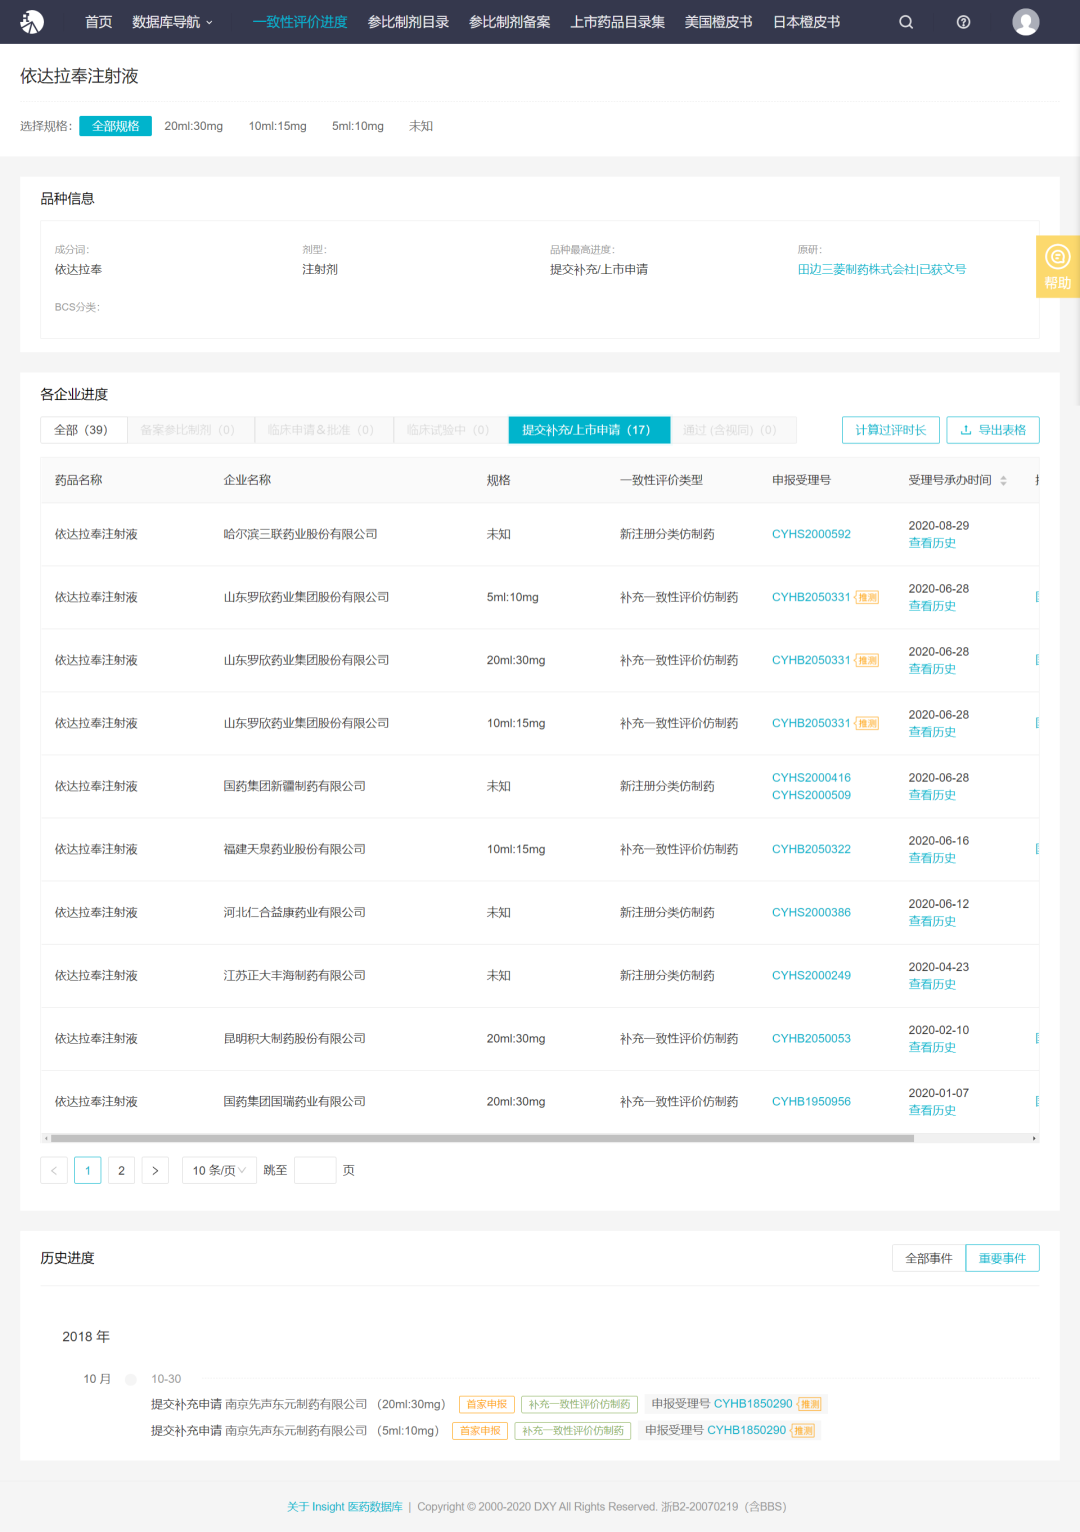Open acceptance number CYHS2000509
The image size is (1080, 1532).
811,796
